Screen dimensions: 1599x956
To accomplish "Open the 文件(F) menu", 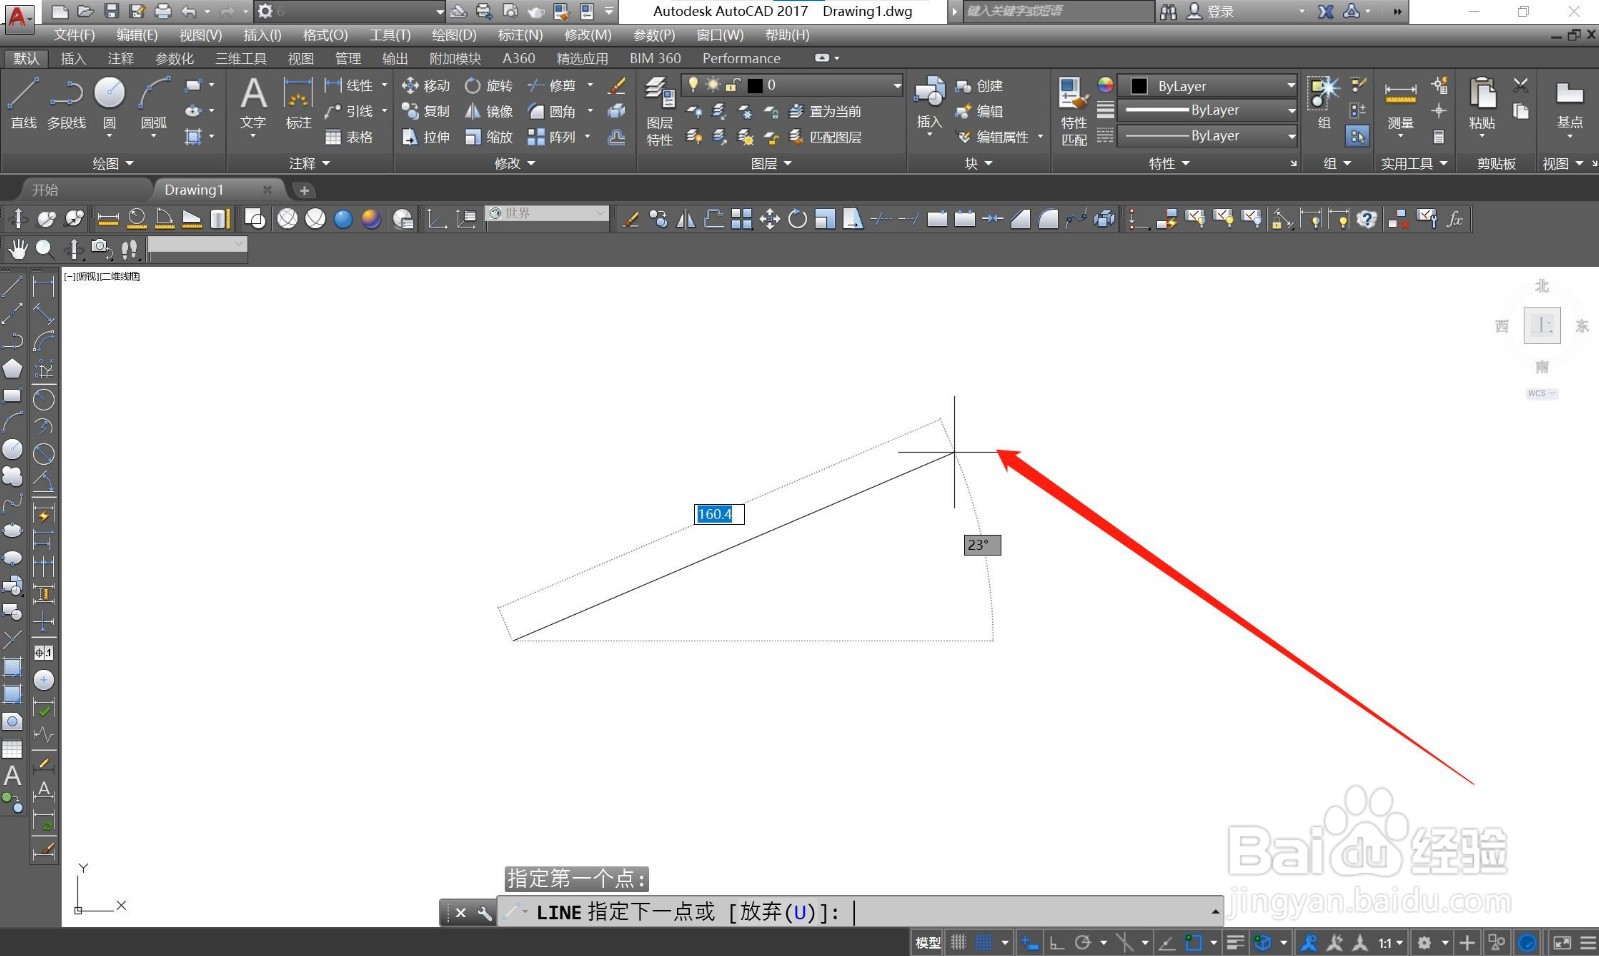I will [74, 35].
